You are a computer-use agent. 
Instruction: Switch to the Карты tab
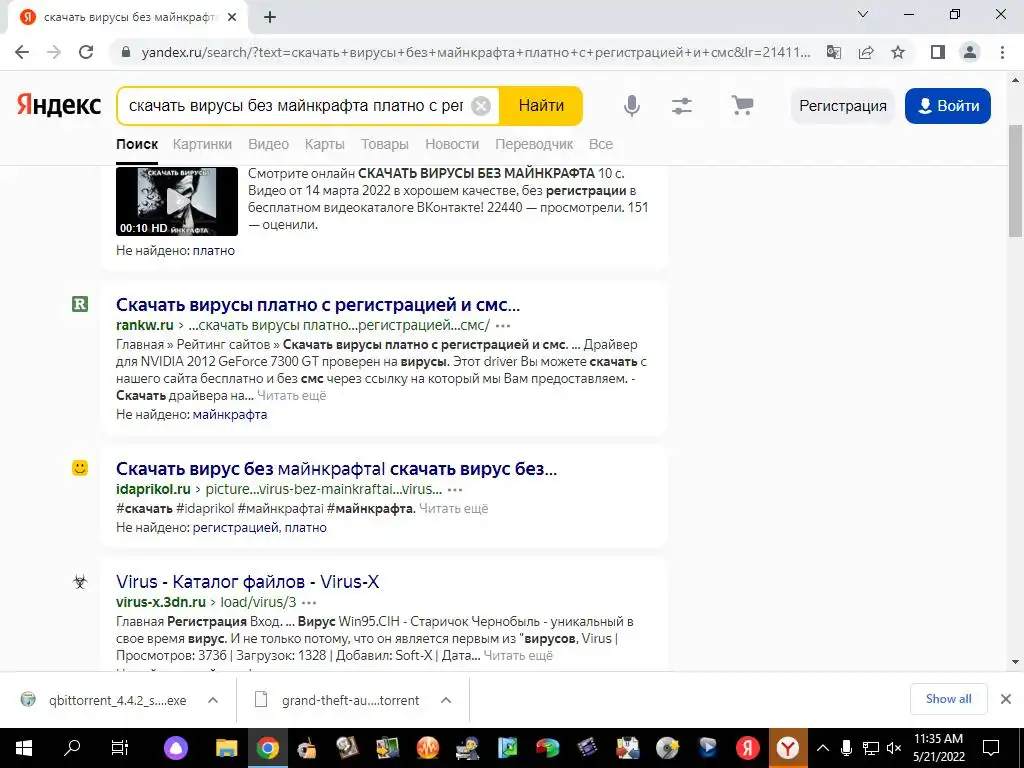pos(325,144)
